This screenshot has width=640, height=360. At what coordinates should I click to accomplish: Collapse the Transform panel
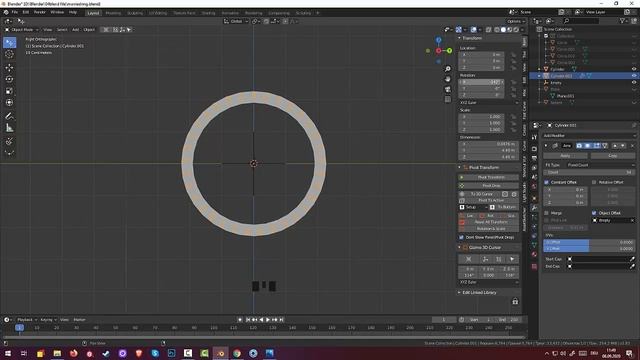coord(459,38)
